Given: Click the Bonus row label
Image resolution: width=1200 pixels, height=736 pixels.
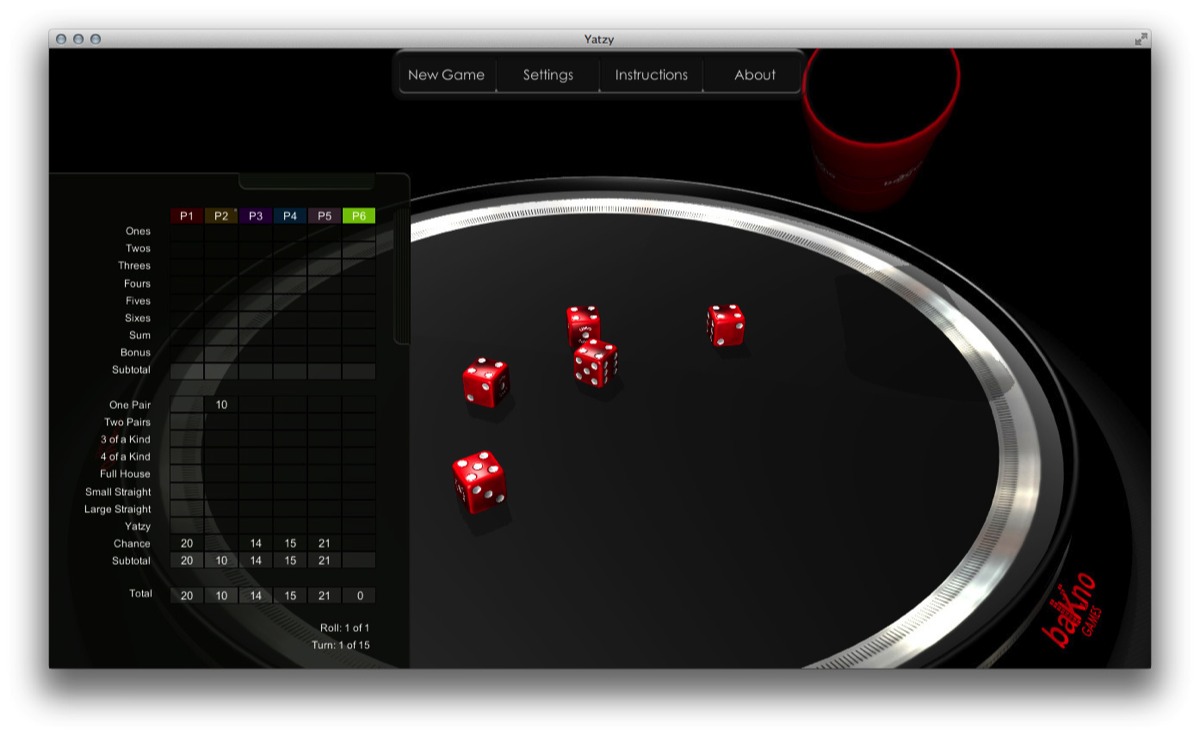Looking at the screenshot, I should 135,353.
